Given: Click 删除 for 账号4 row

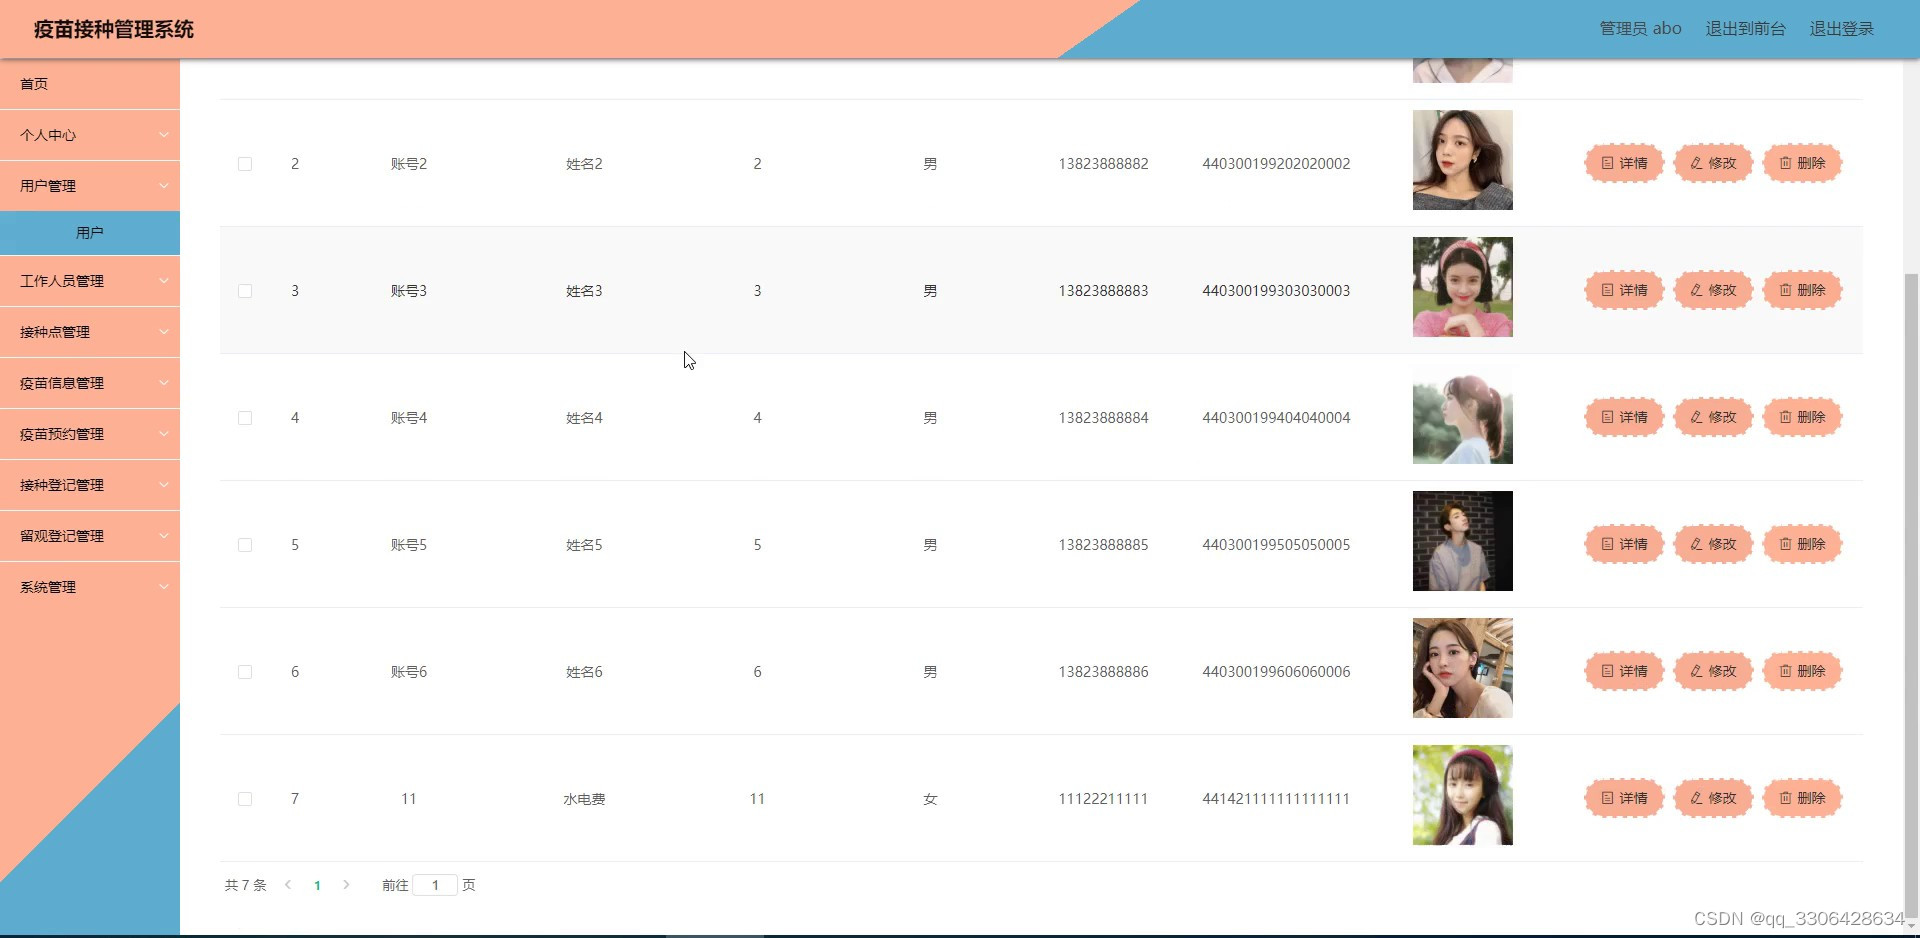Looking at the screenshot, I should point(1802,417).
